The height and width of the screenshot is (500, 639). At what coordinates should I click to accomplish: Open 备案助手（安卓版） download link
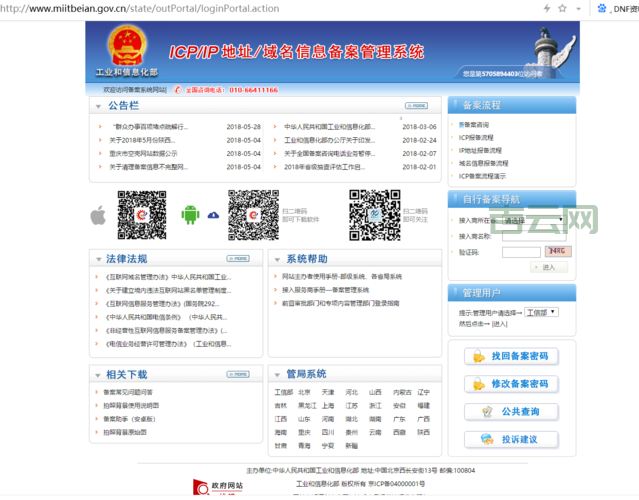(129, 419)
